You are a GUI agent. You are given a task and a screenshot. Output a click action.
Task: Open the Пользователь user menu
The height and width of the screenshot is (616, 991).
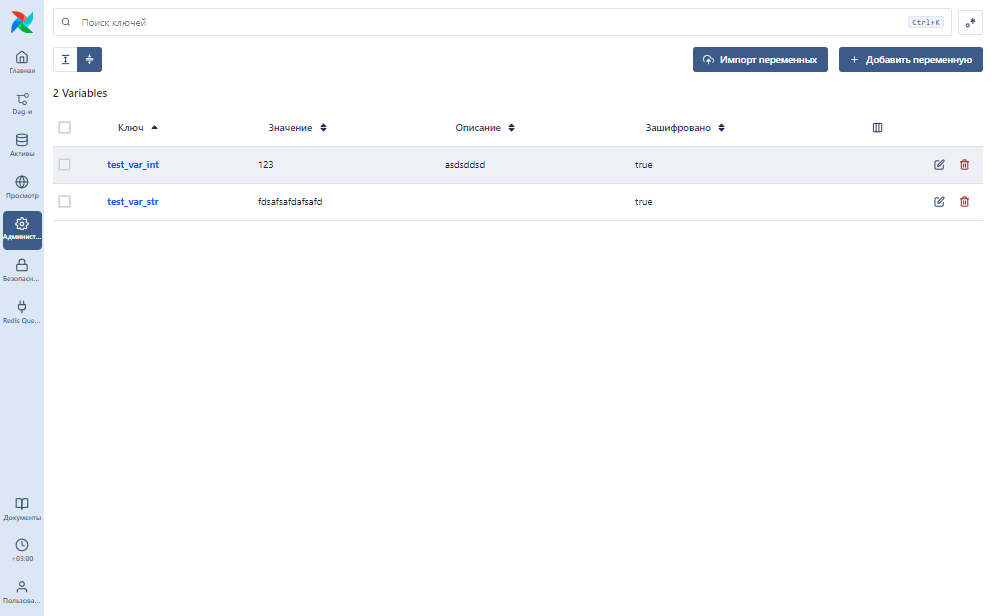[x=22, y=593]
